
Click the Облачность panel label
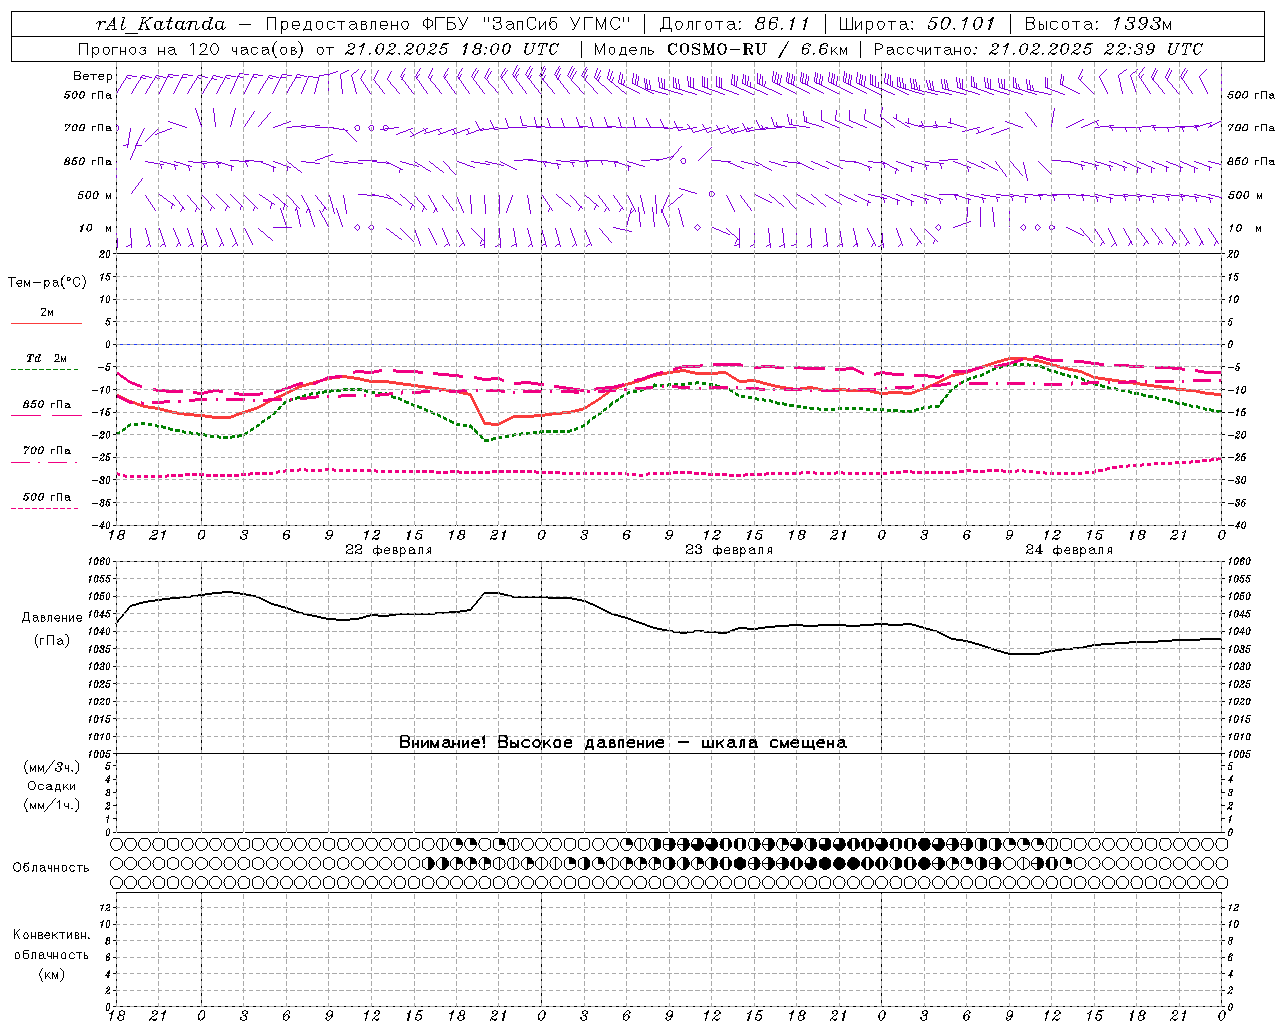(51, 868)
